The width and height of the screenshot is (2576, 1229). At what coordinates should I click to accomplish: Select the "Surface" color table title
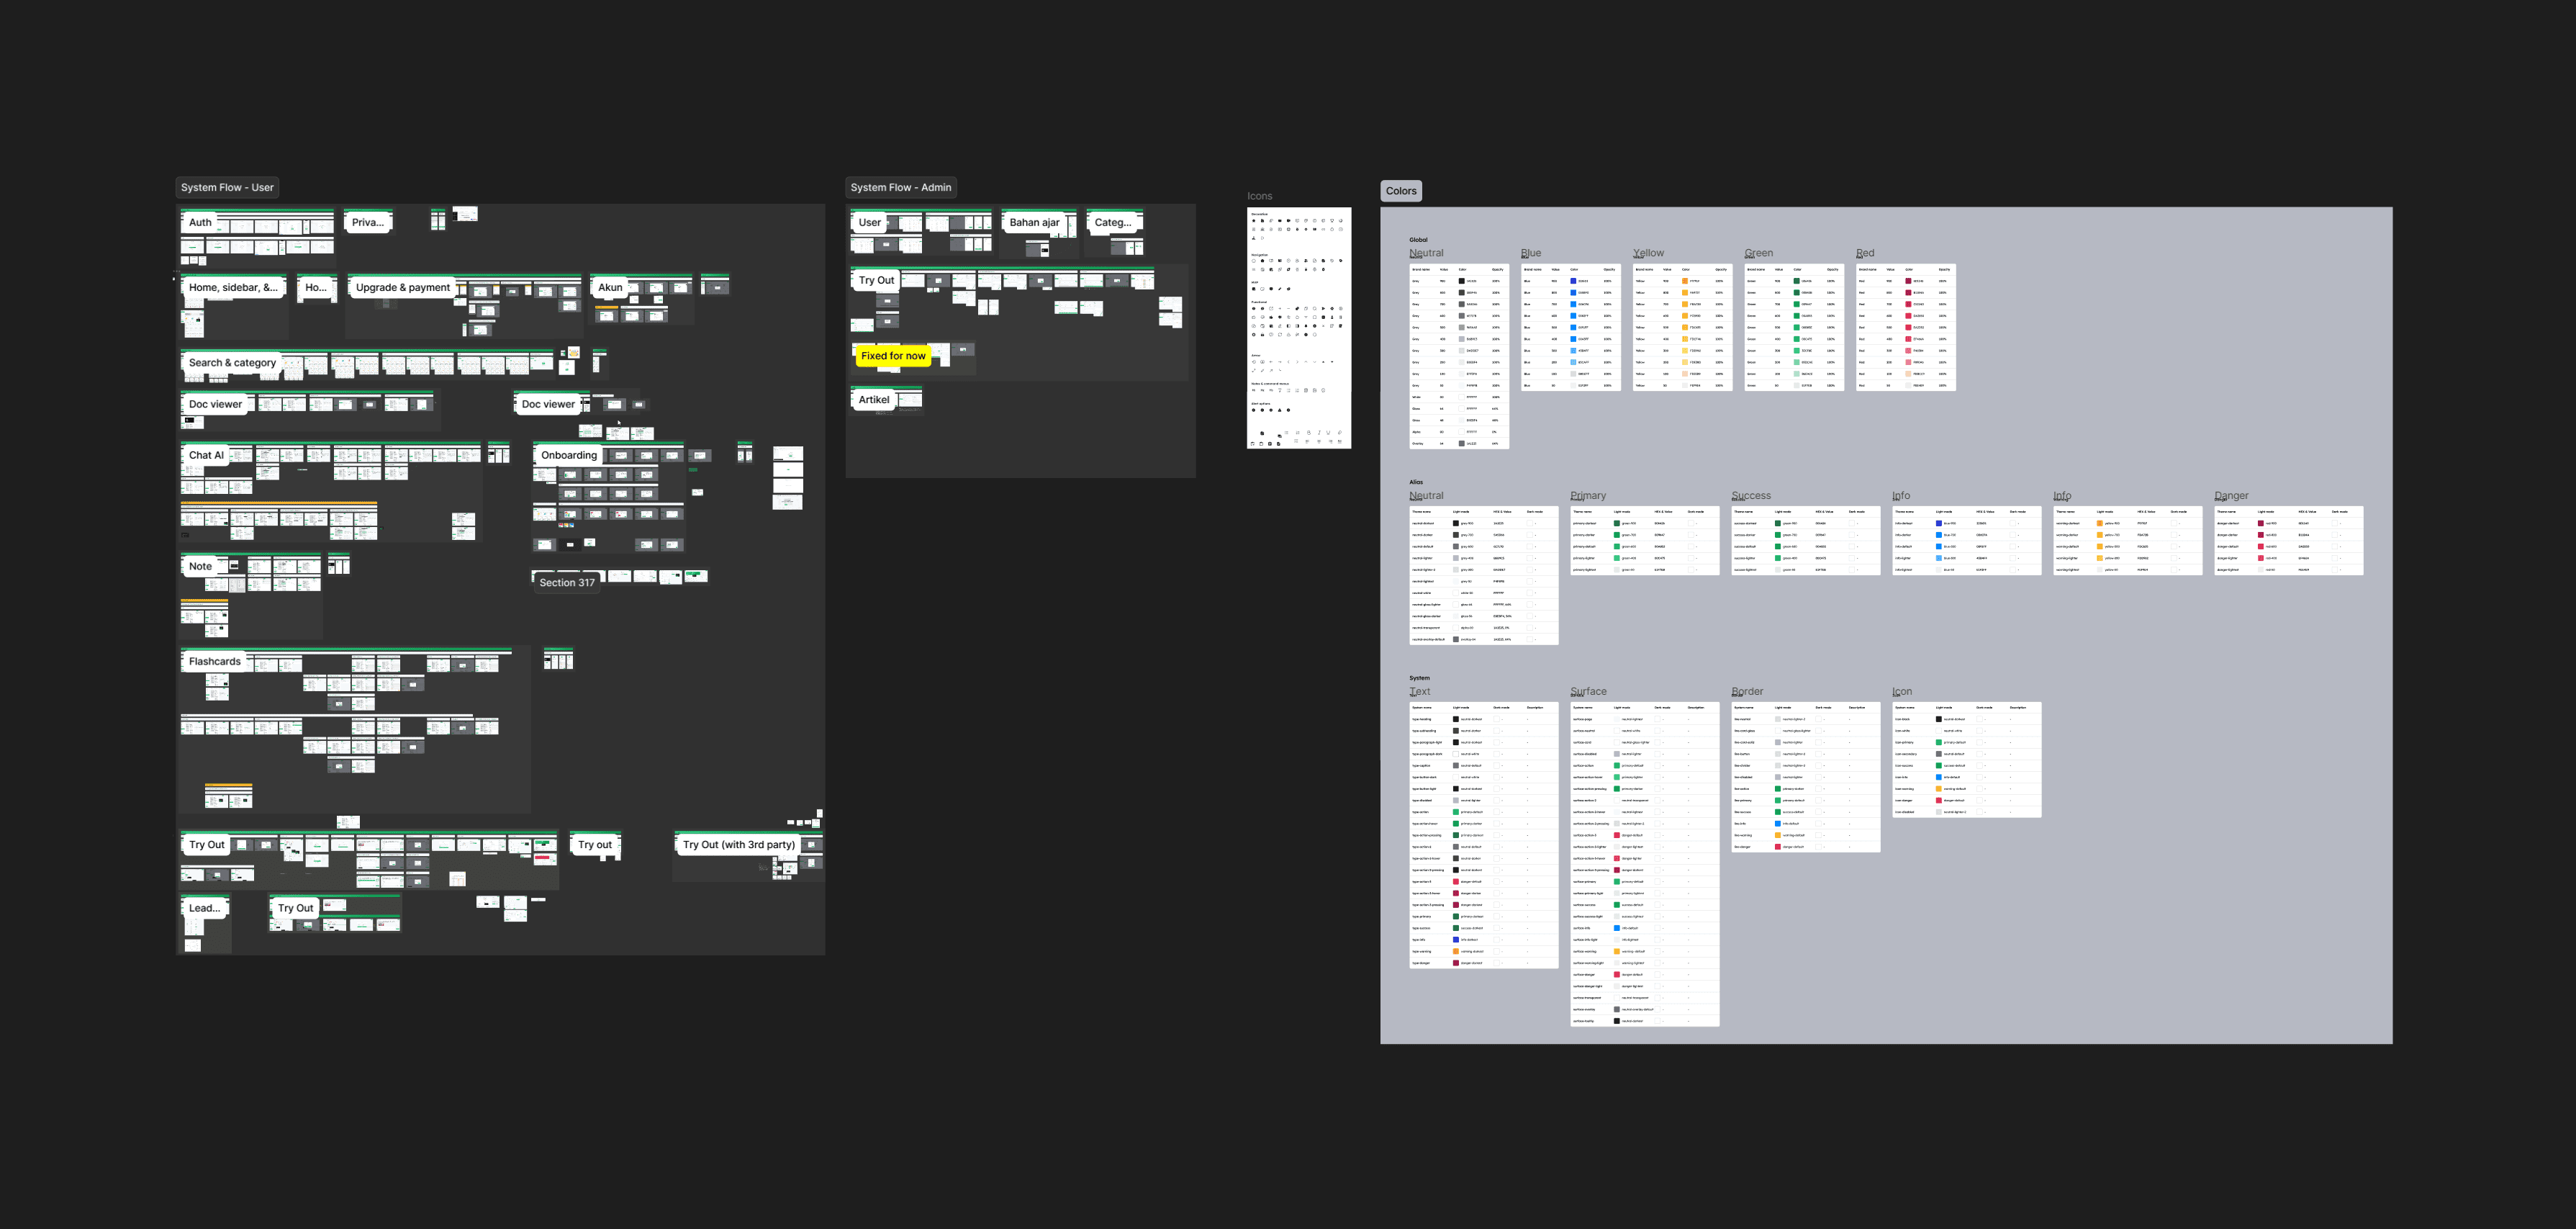click(1588, 692)
